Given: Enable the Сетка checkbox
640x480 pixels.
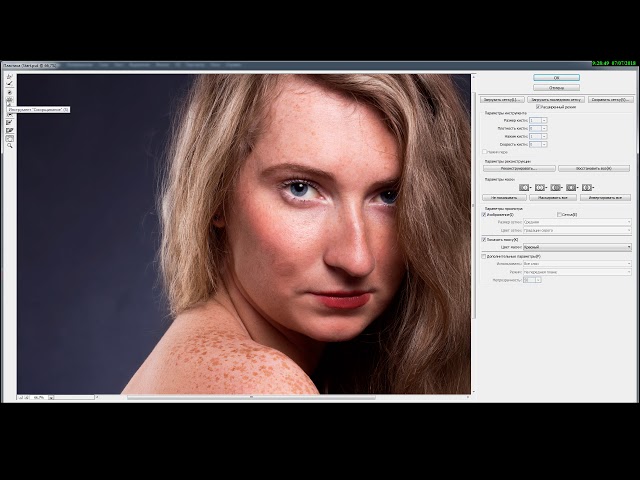Looking at the screenshot, I should point(560,214).
